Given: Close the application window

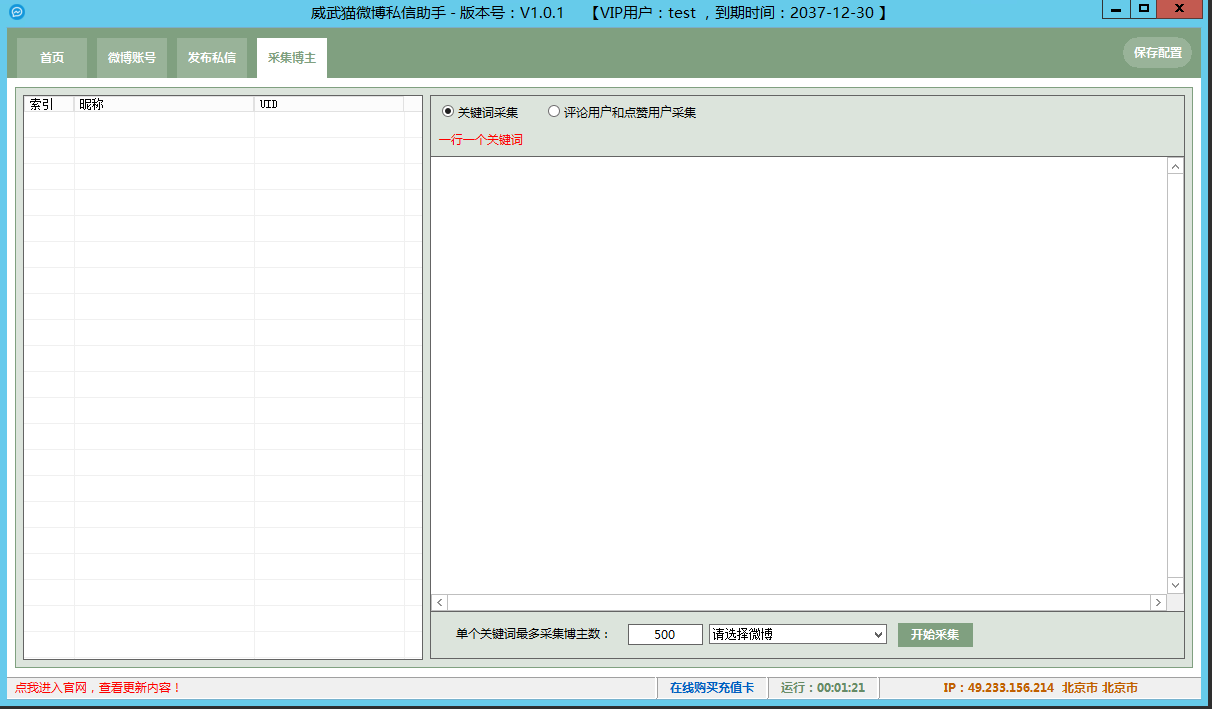Looking at the screenshot, I should click(x=1181, y=9).
